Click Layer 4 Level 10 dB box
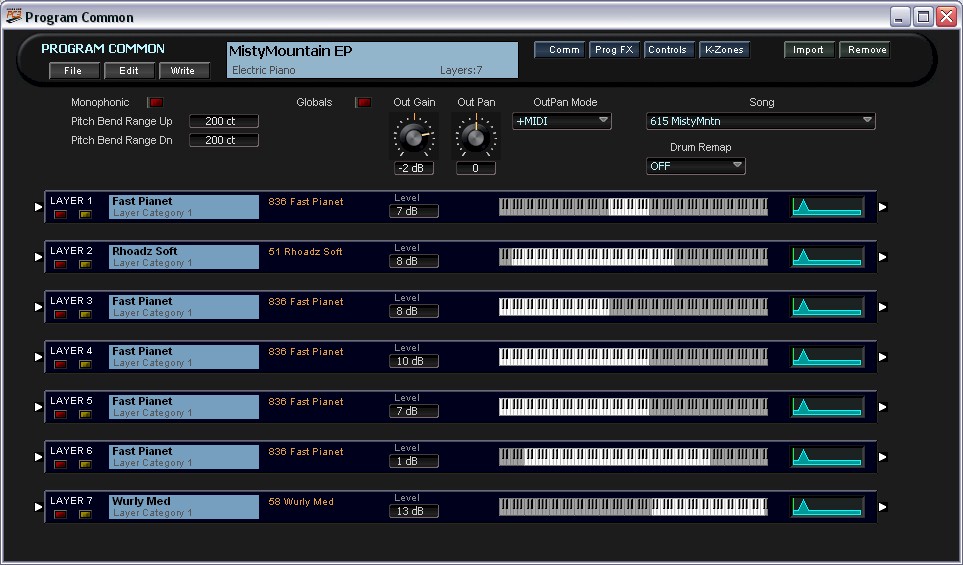The width and height of the screenshot is (963, 565). point(414,361)
